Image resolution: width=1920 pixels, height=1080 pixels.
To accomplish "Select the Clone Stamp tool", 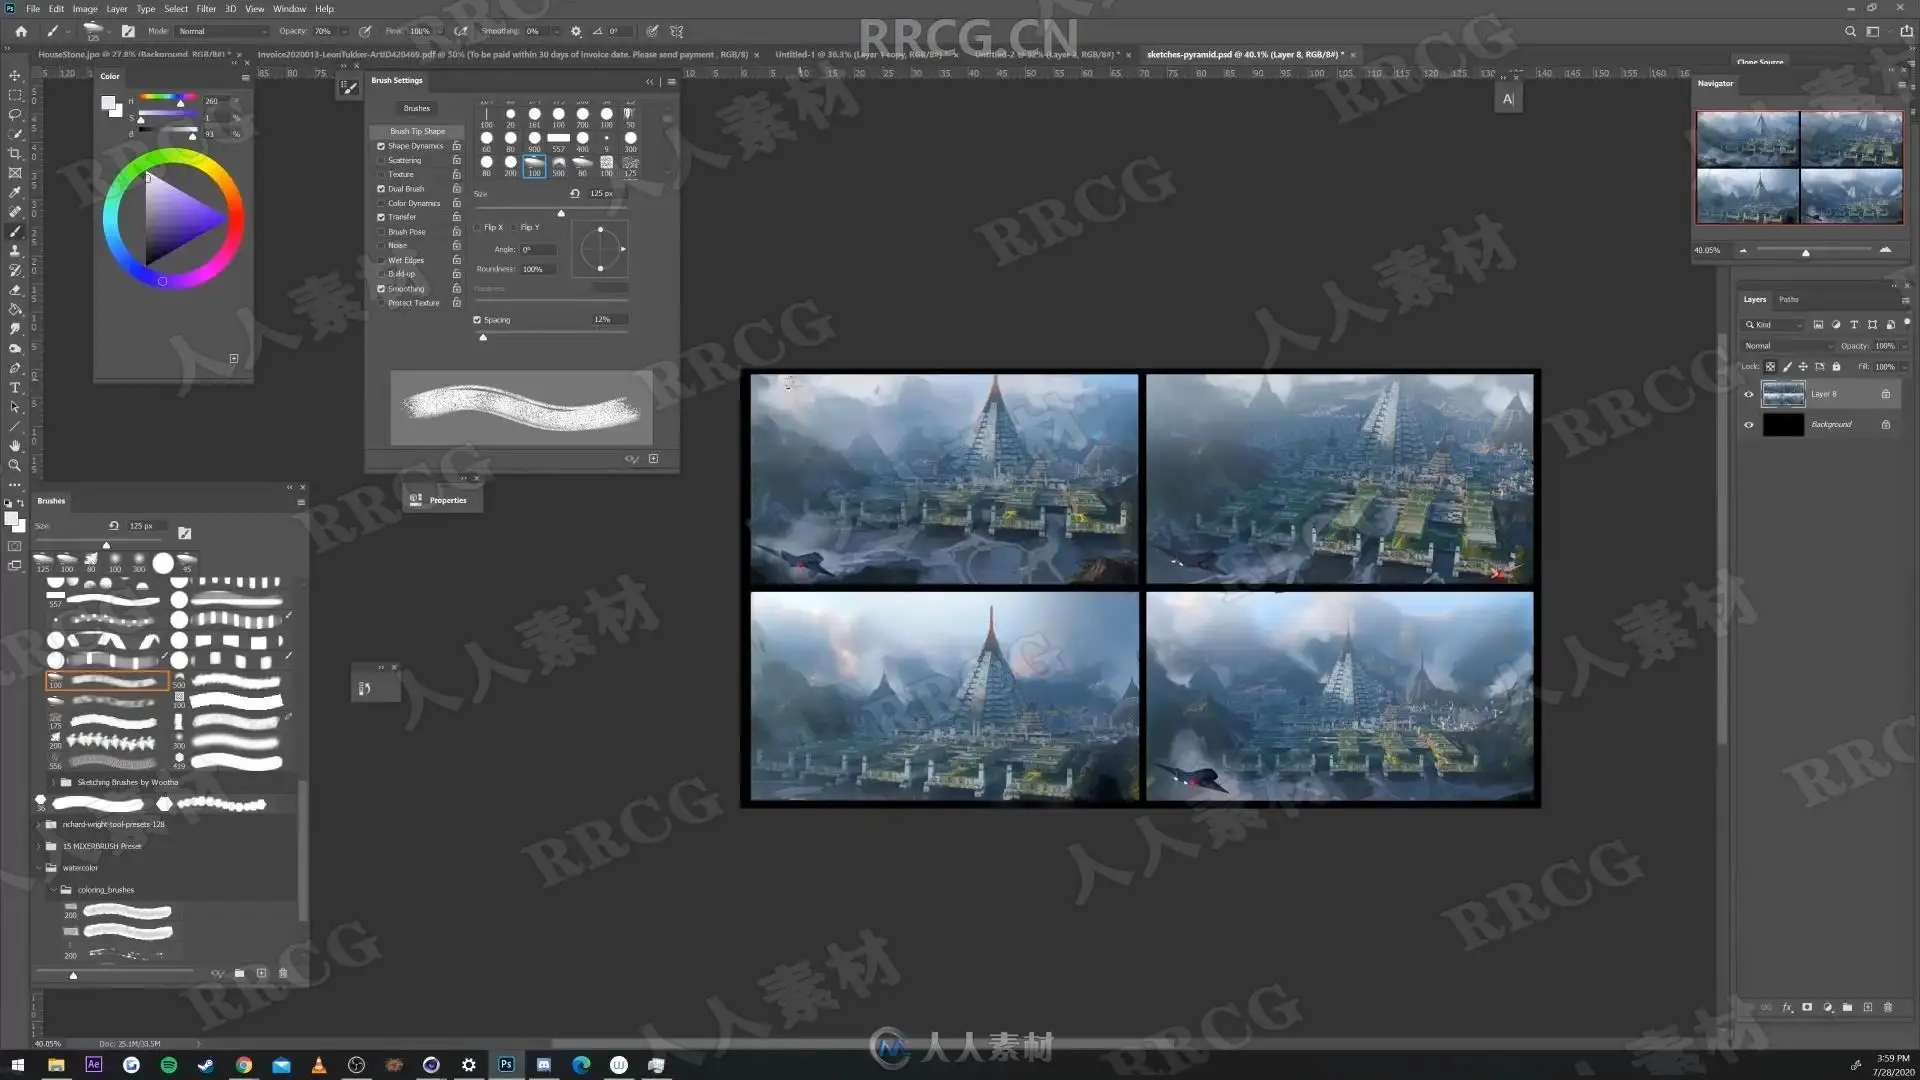I will pyautogui.click(x=15, y=251).
